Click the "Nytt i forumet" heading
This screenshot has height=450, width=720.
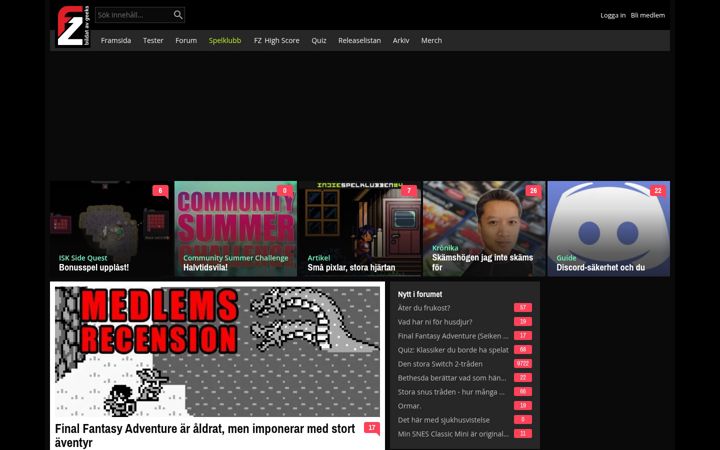click(420, 294)
